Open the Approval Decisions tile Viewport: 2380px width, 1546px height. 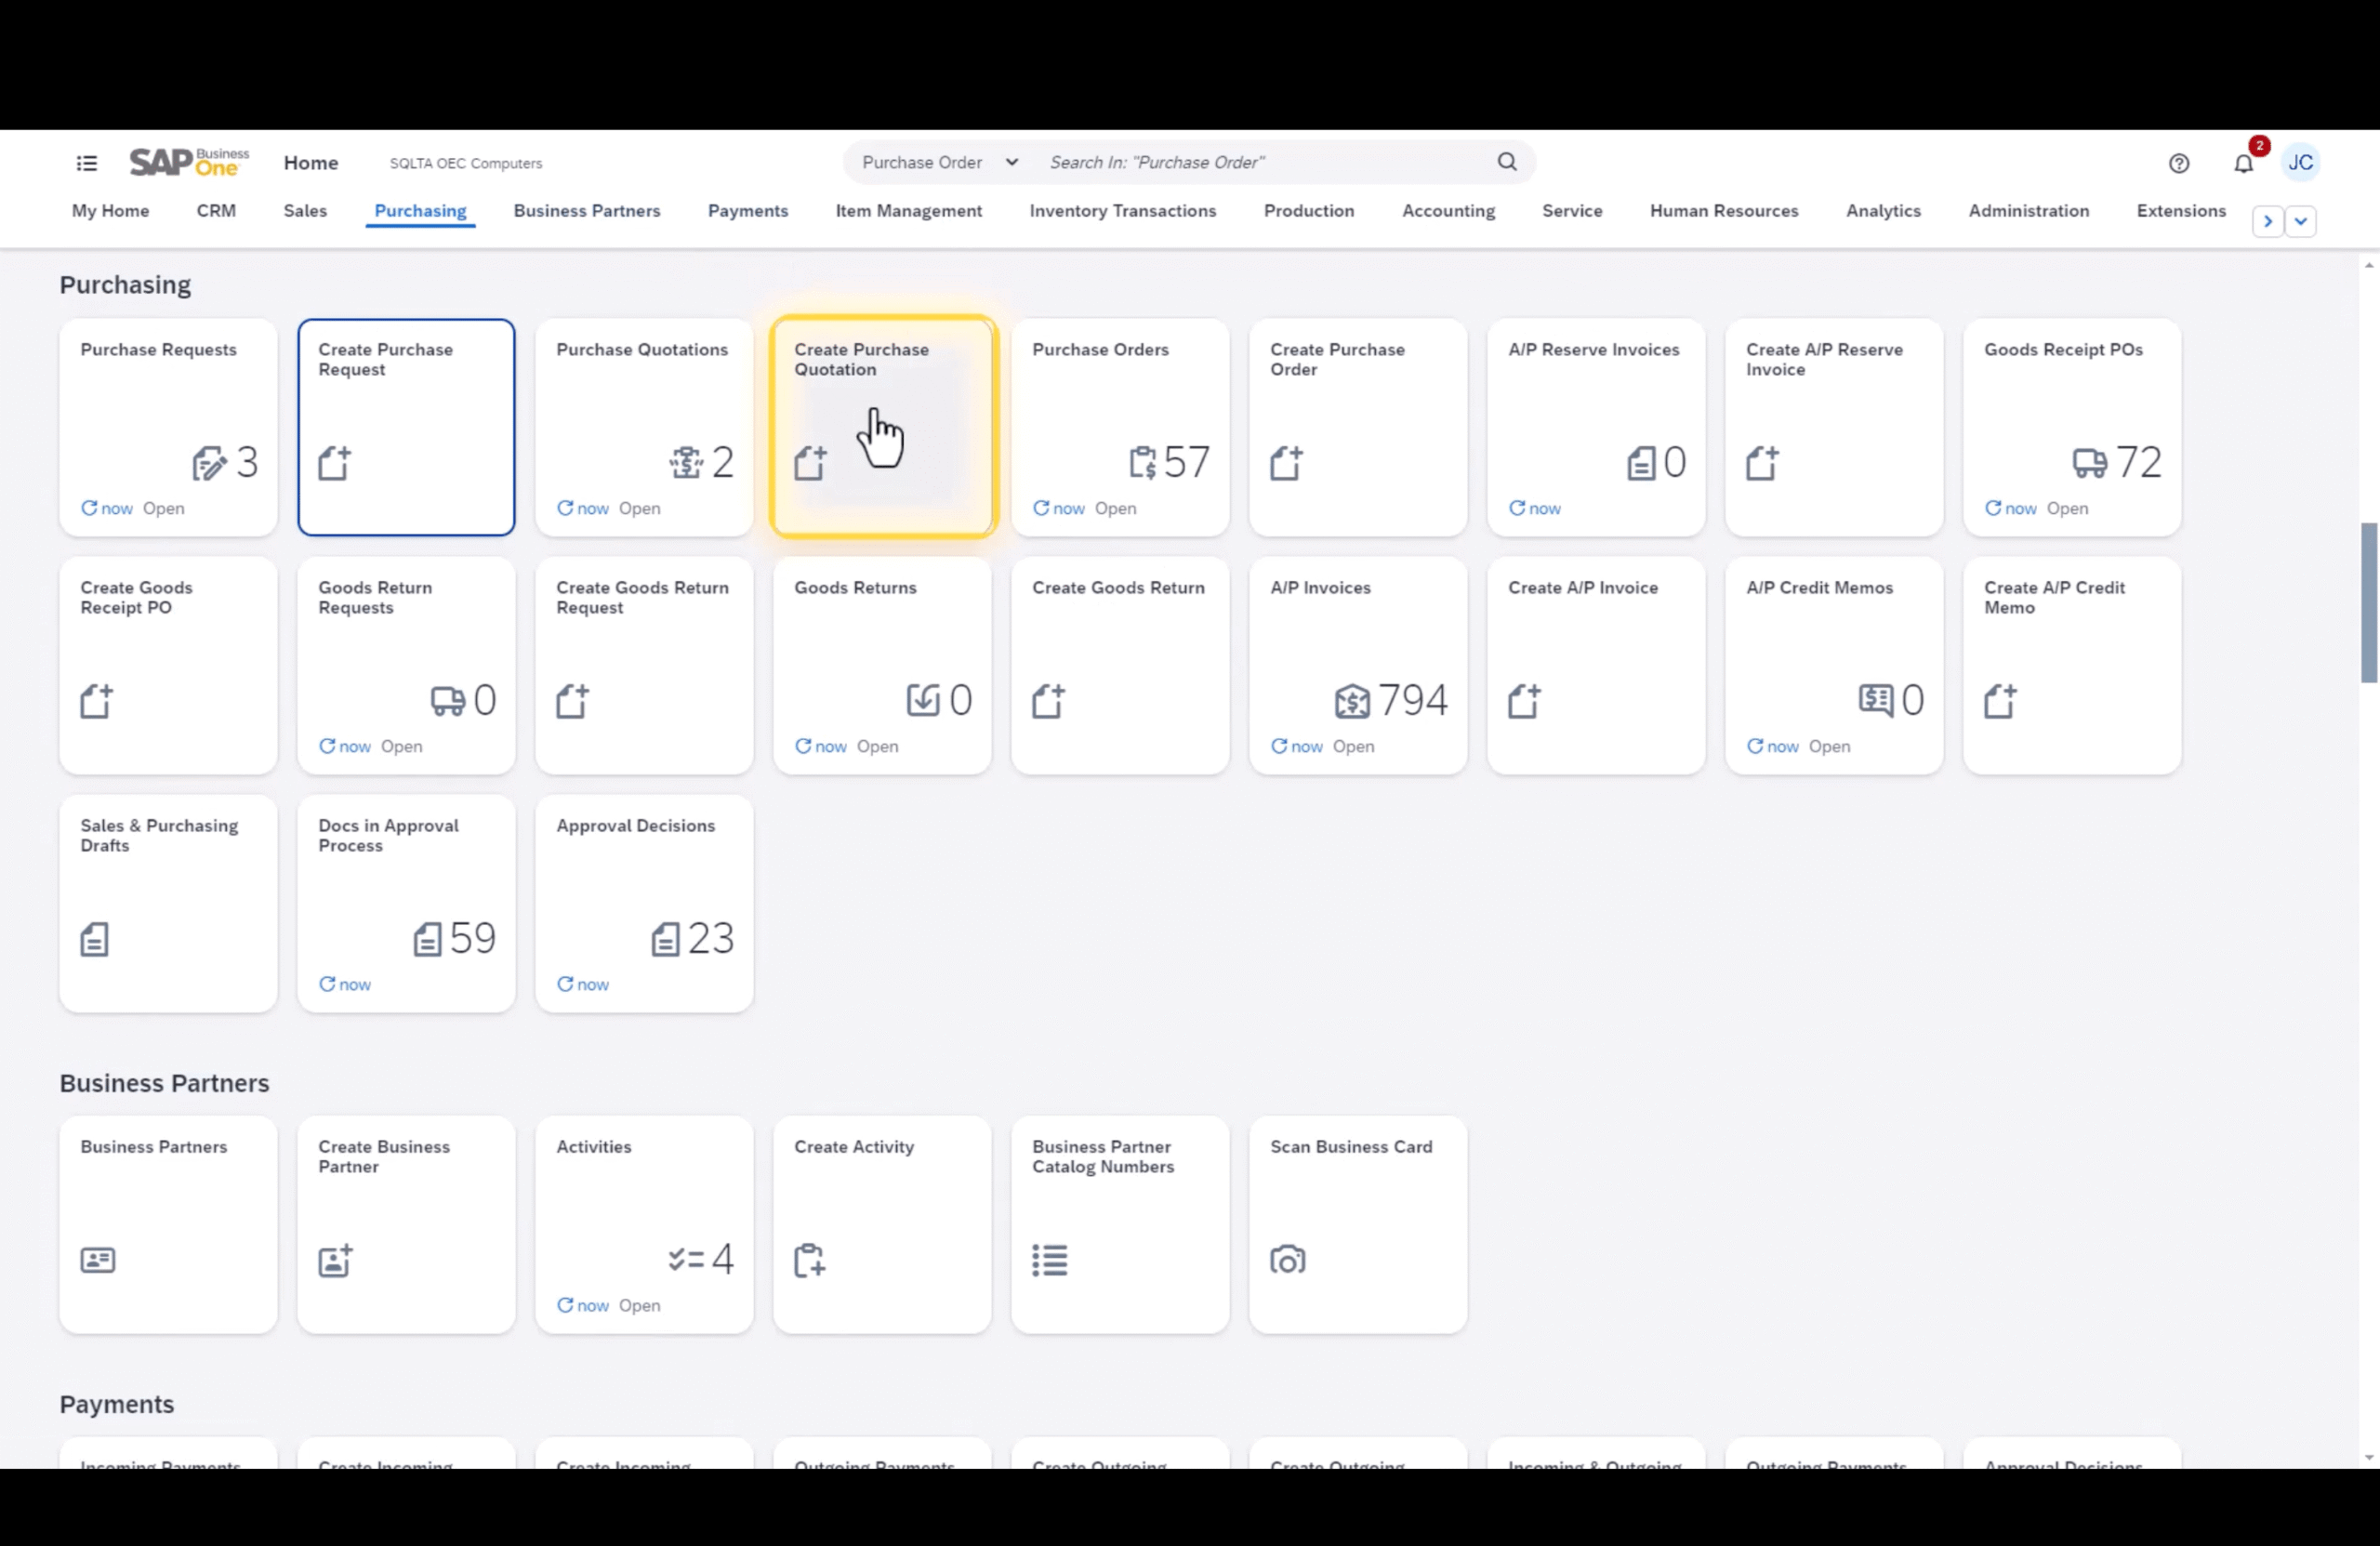pos(644,903)
